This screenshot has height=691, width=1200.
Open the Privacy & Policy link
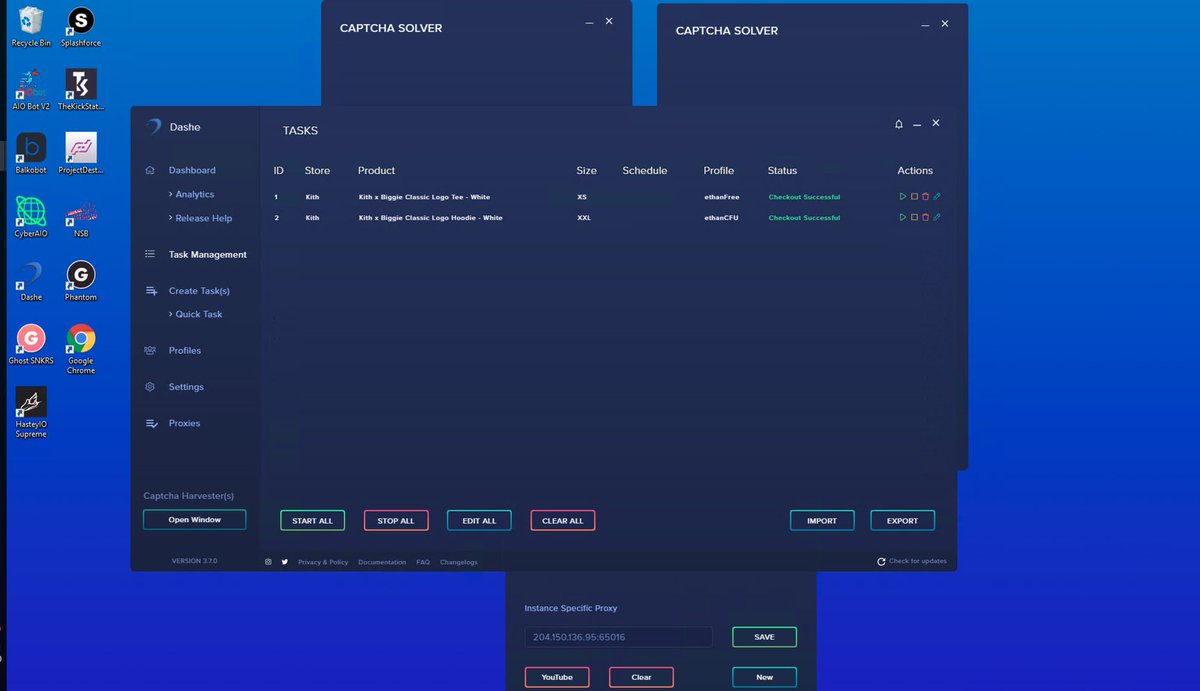point(323,562)
